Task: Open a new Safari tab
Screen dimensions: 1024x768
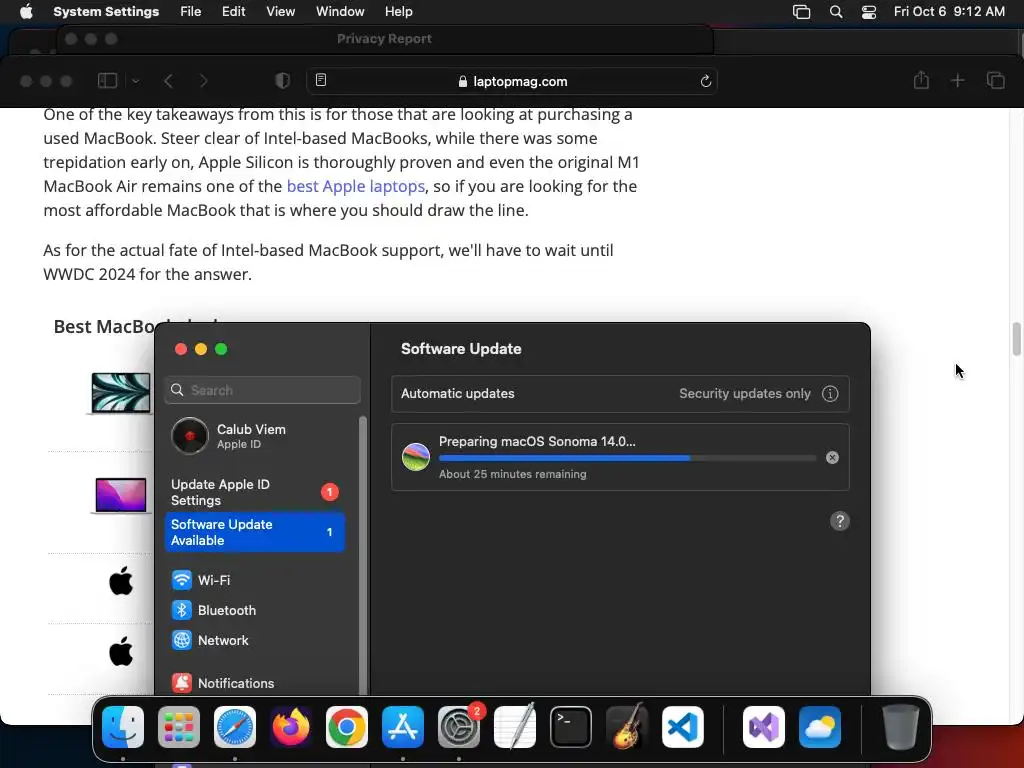Action: click(957, 81)
